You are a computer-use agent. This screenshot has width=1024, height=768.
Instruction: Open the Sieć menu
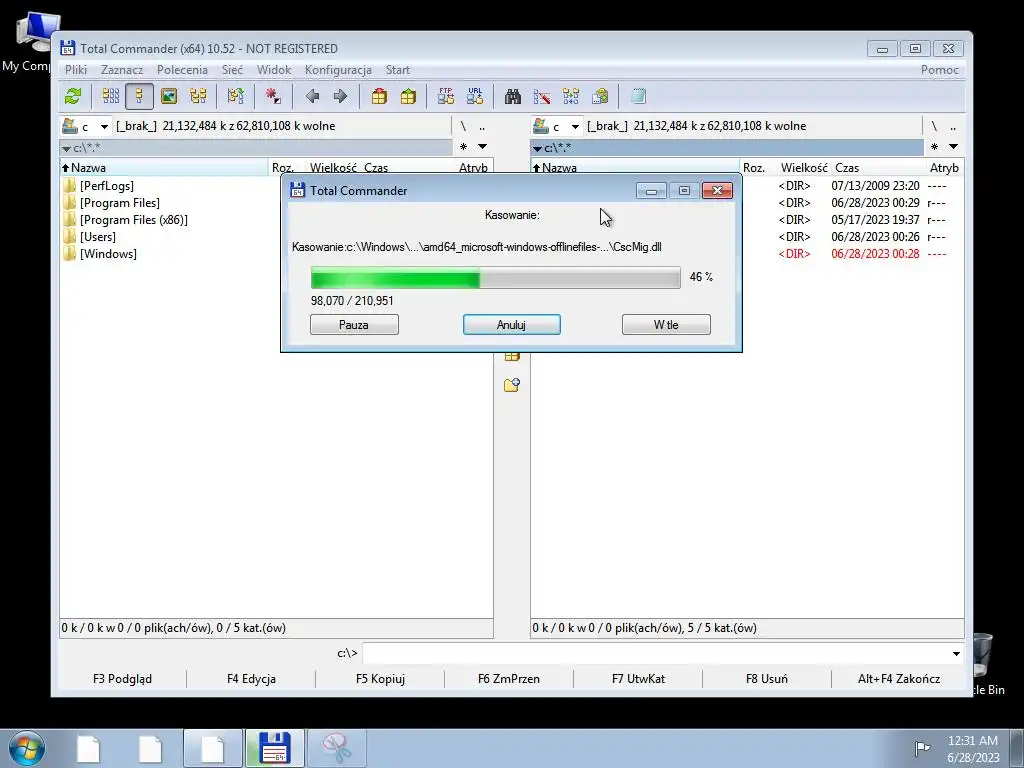232,70
